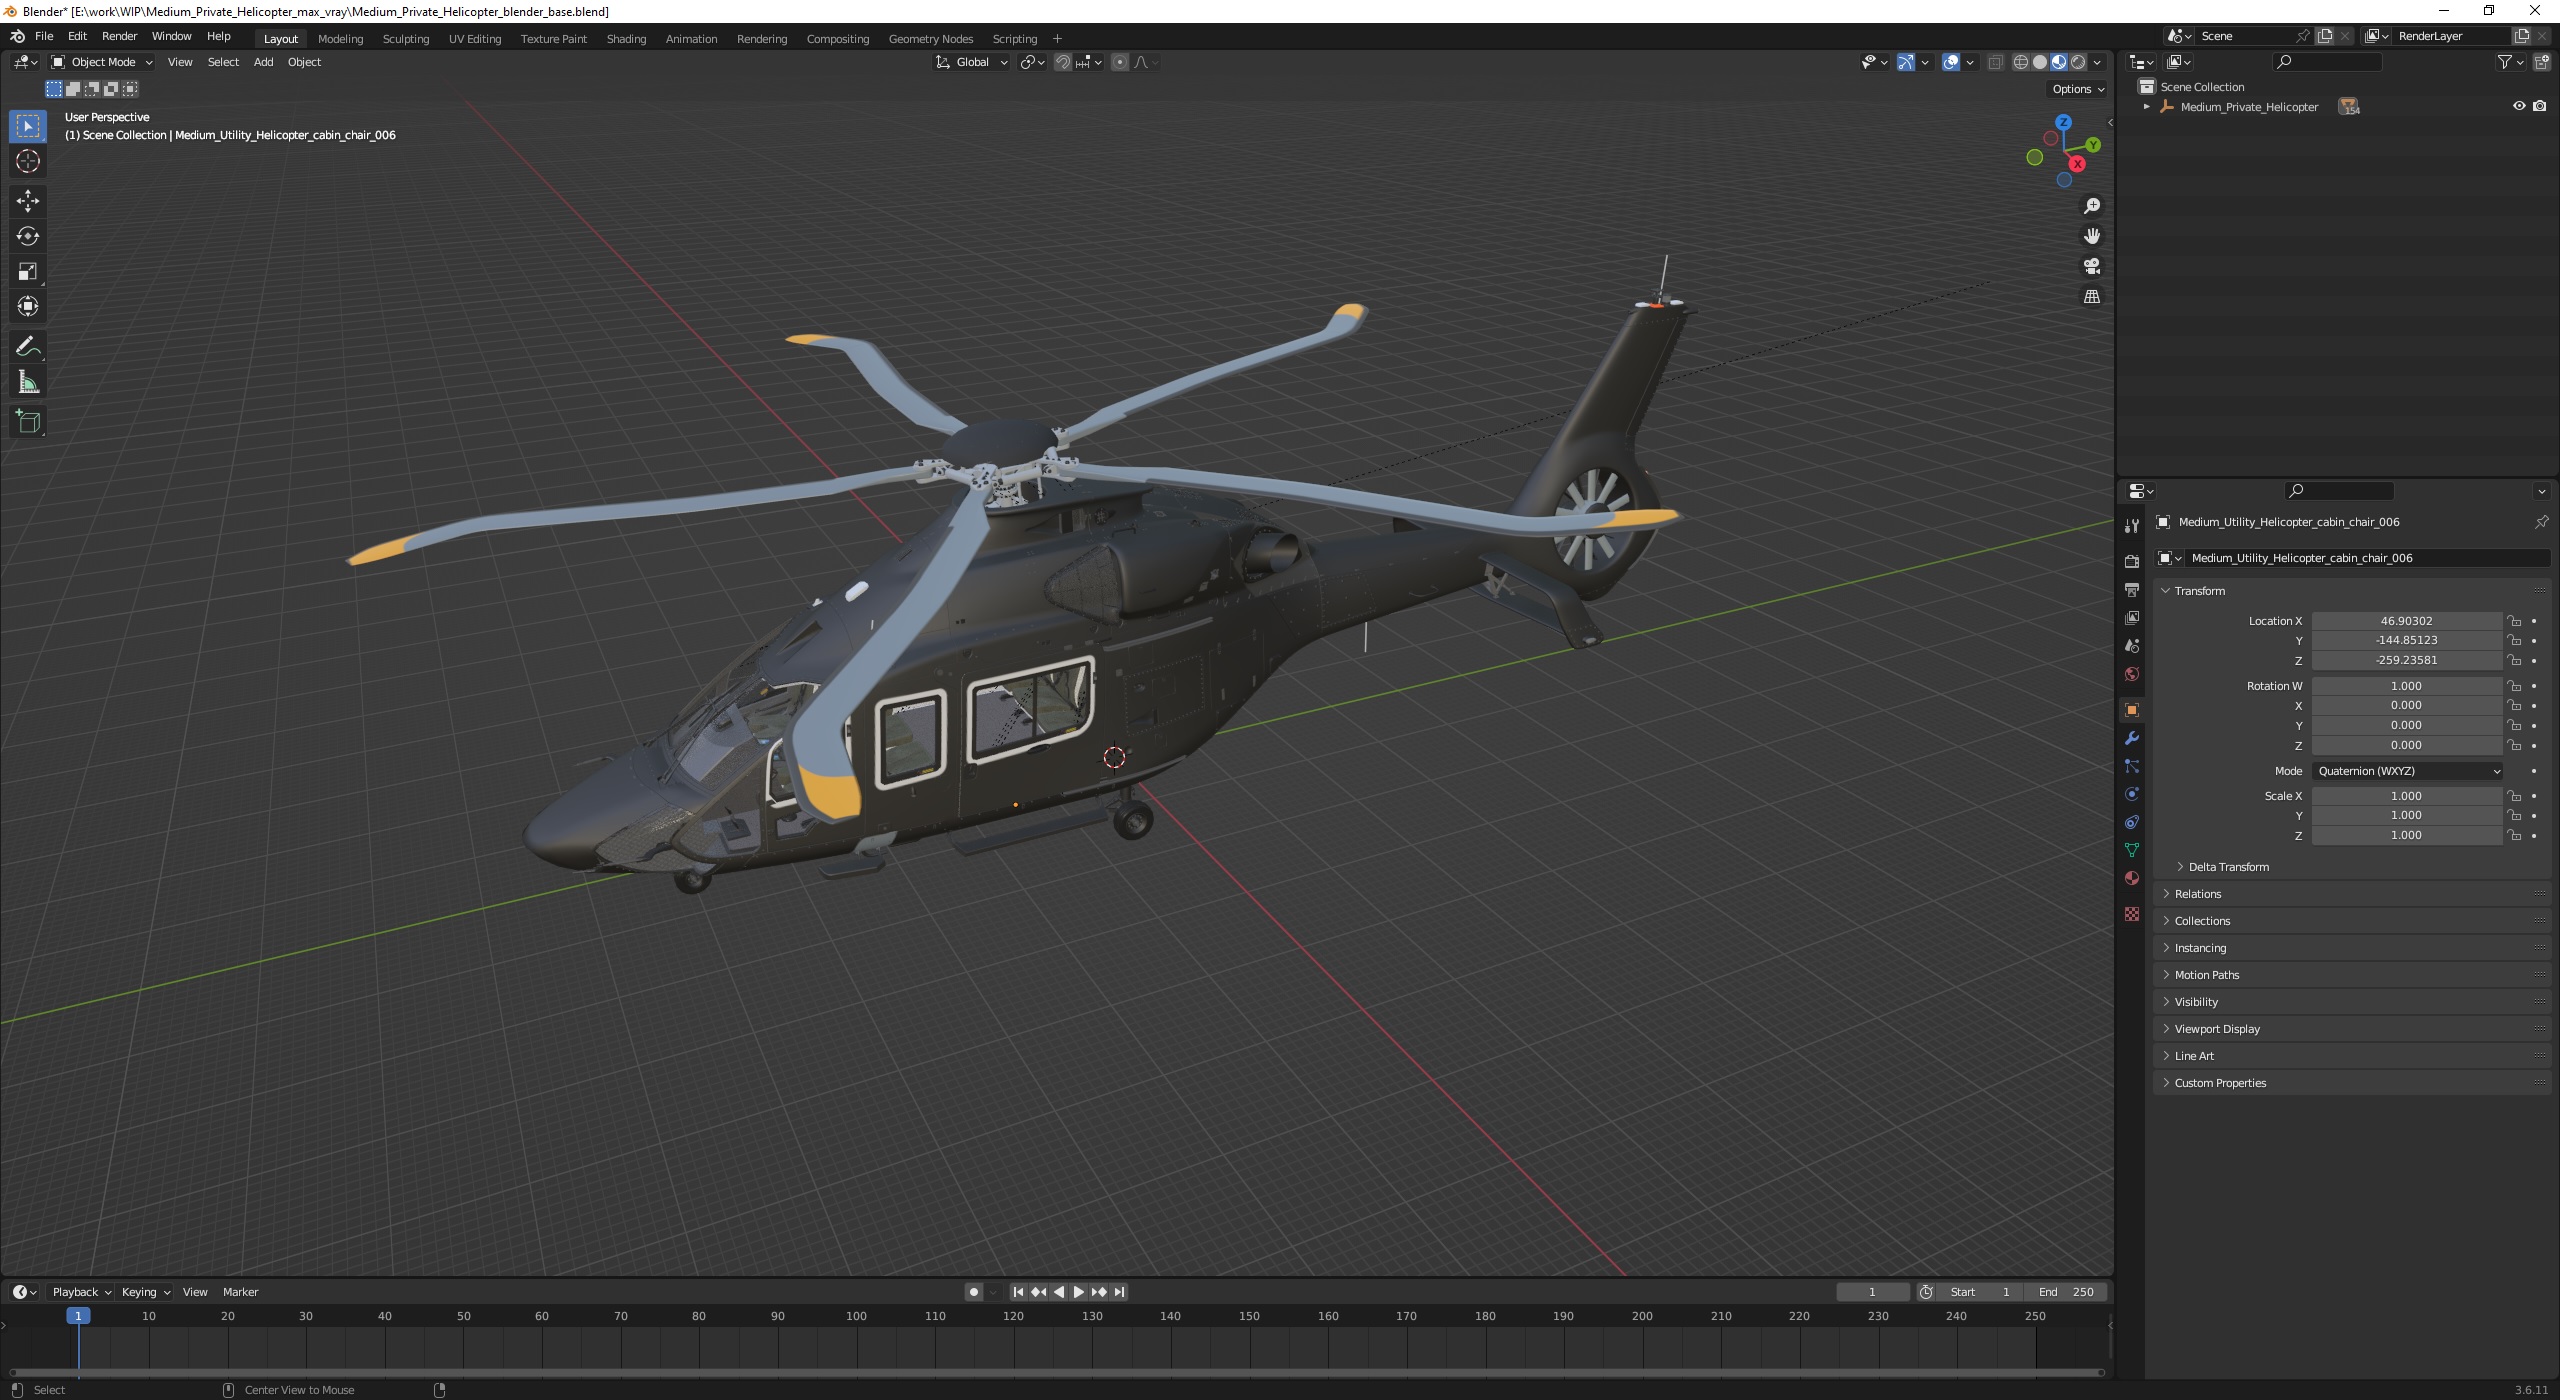Switch to the Geometry Nodes workspace tab
Image resolution: width=2560 pixels, height=1400 pixels.
click(930, 39)
